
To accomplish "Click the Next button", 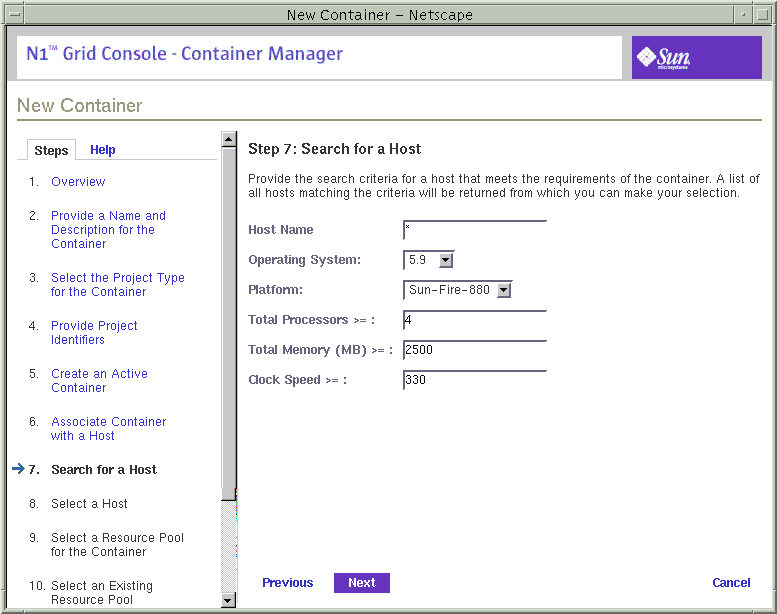I will coord(362,583).
